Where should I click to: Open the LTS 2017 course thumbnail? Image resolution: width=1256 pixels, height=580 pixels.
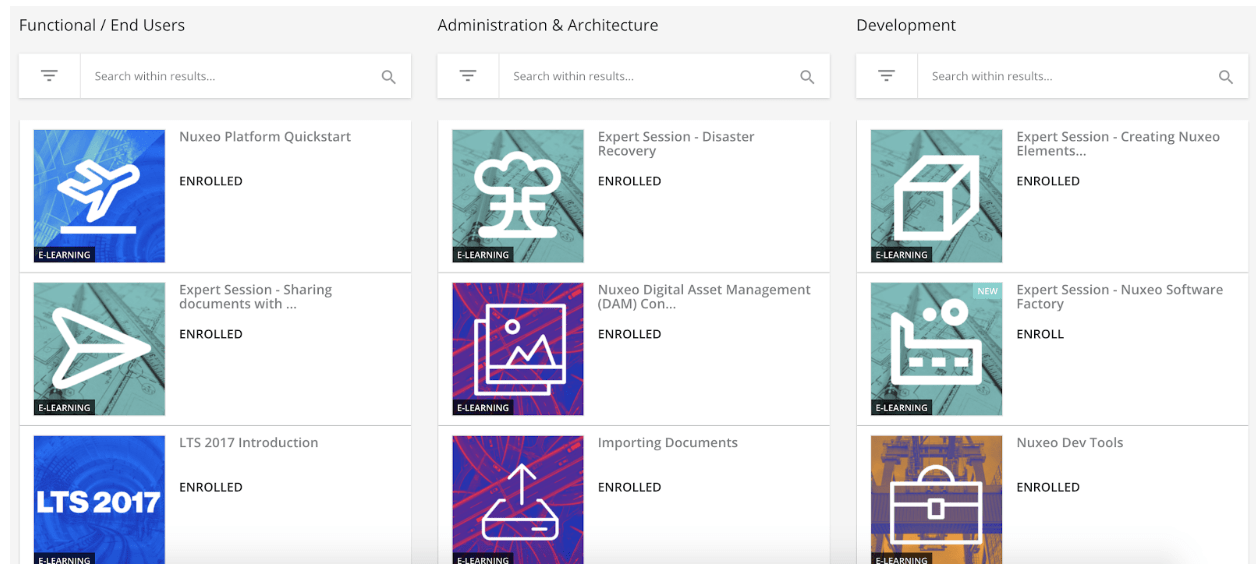click(x=99, y=500)
